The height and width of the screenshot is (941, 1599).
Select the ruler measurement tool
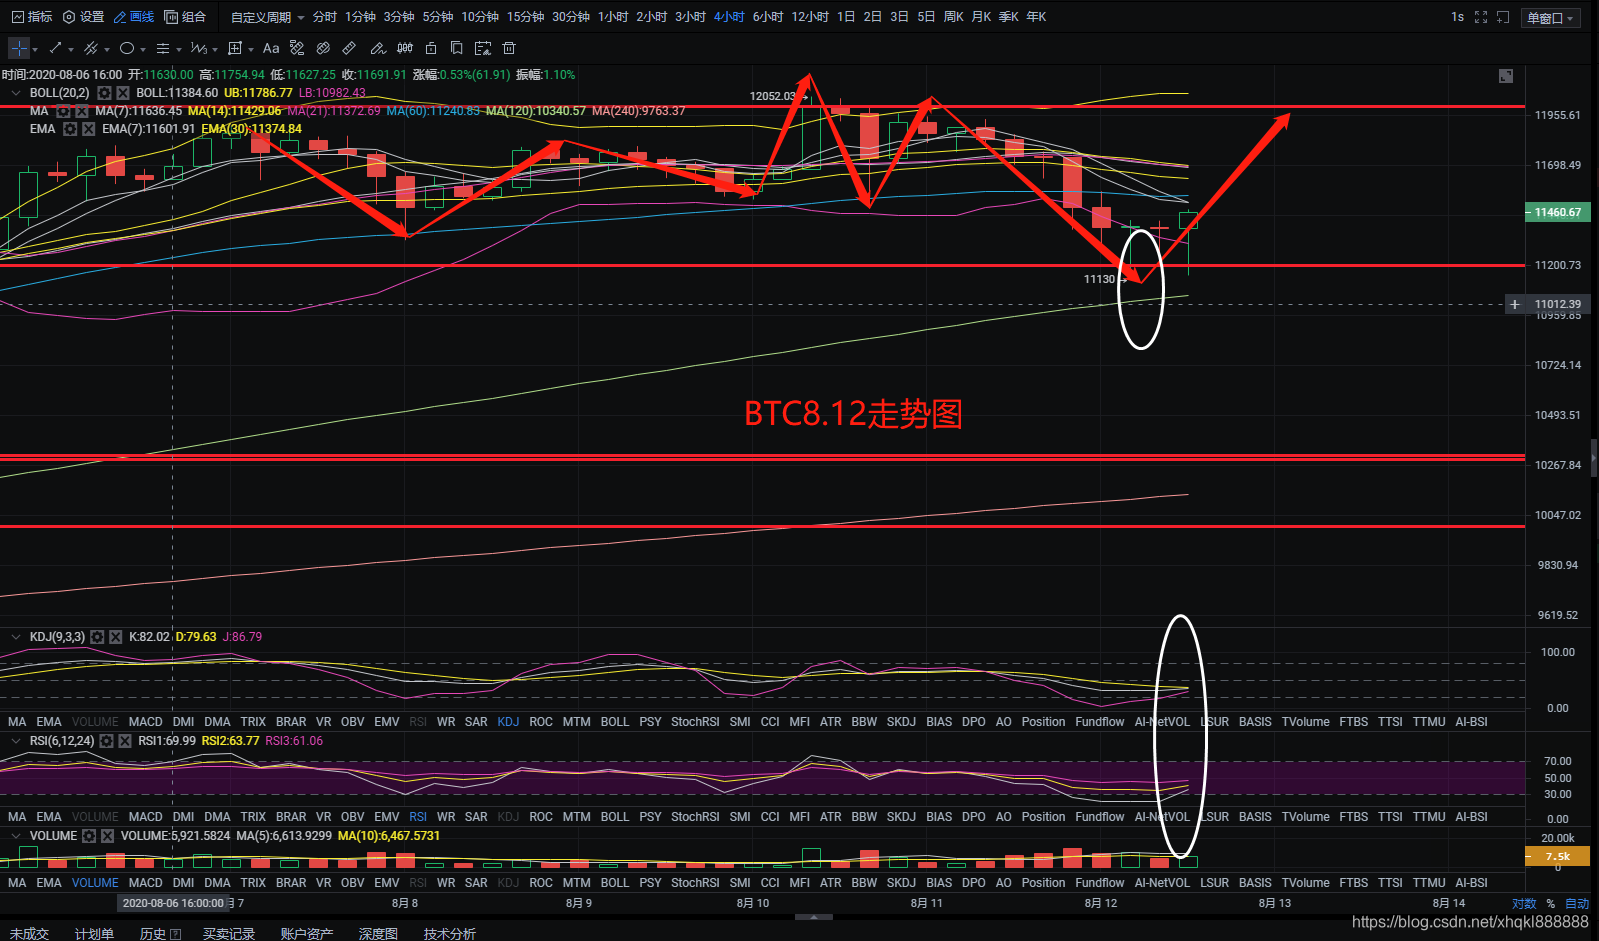coord(349,48)
